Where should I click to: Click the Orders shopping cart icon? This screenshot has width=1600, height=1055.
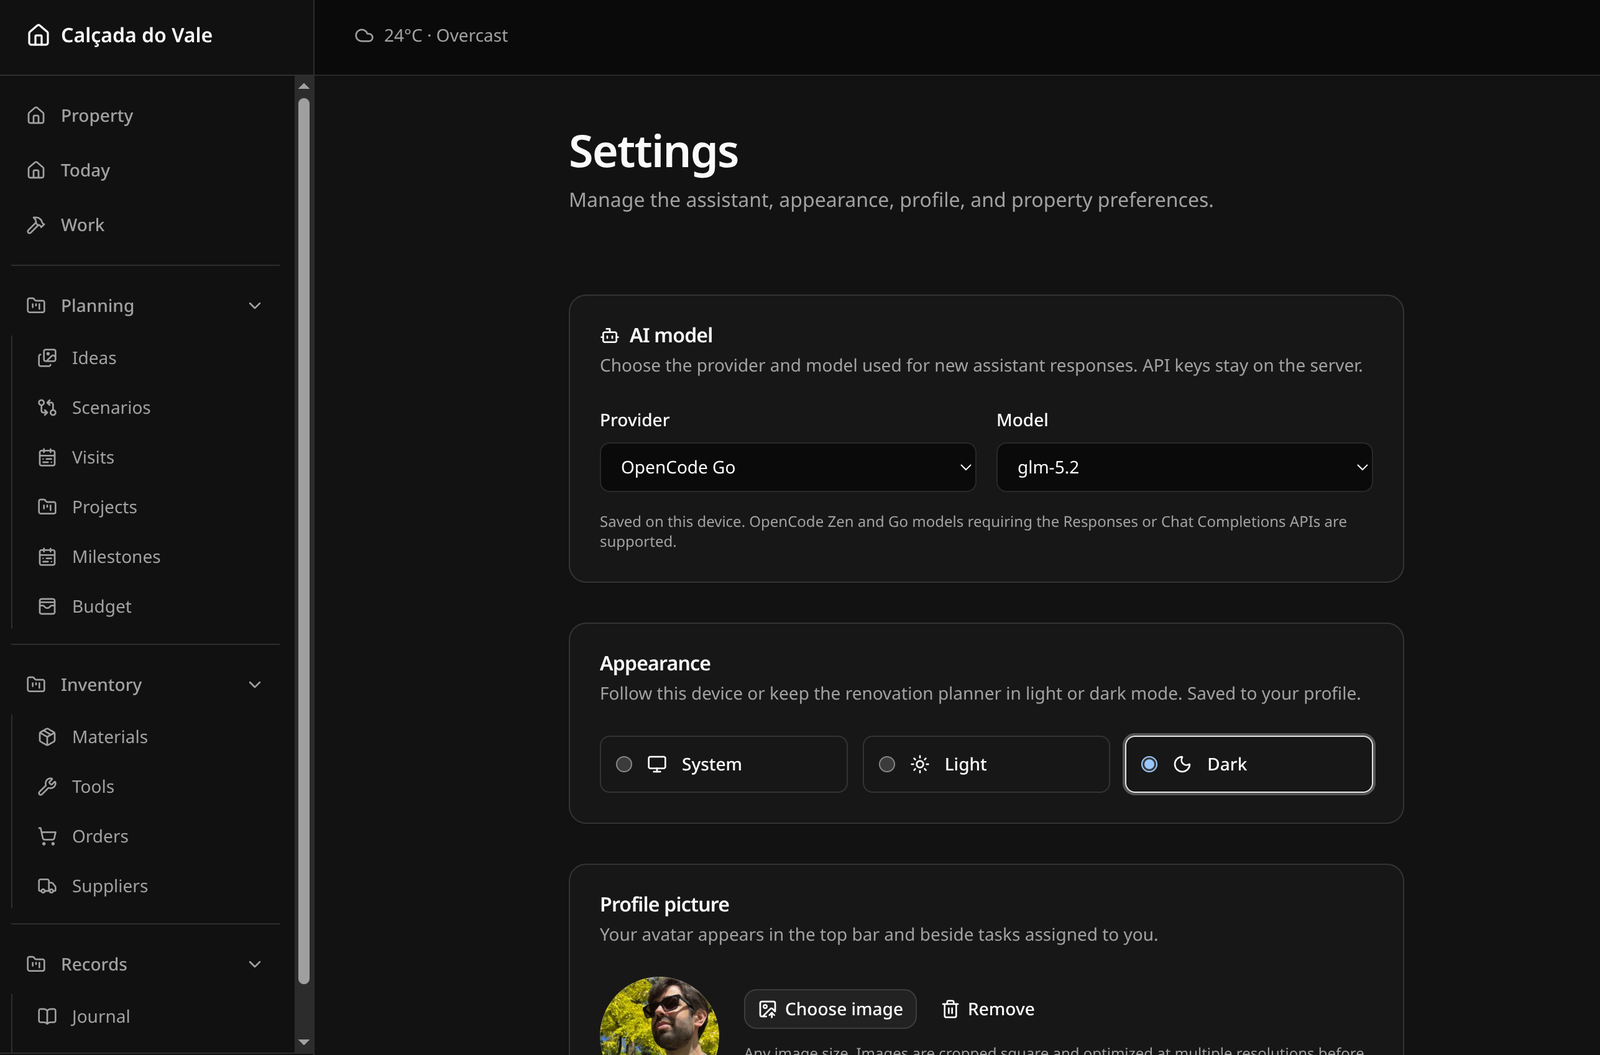click(x=47, y=836)
